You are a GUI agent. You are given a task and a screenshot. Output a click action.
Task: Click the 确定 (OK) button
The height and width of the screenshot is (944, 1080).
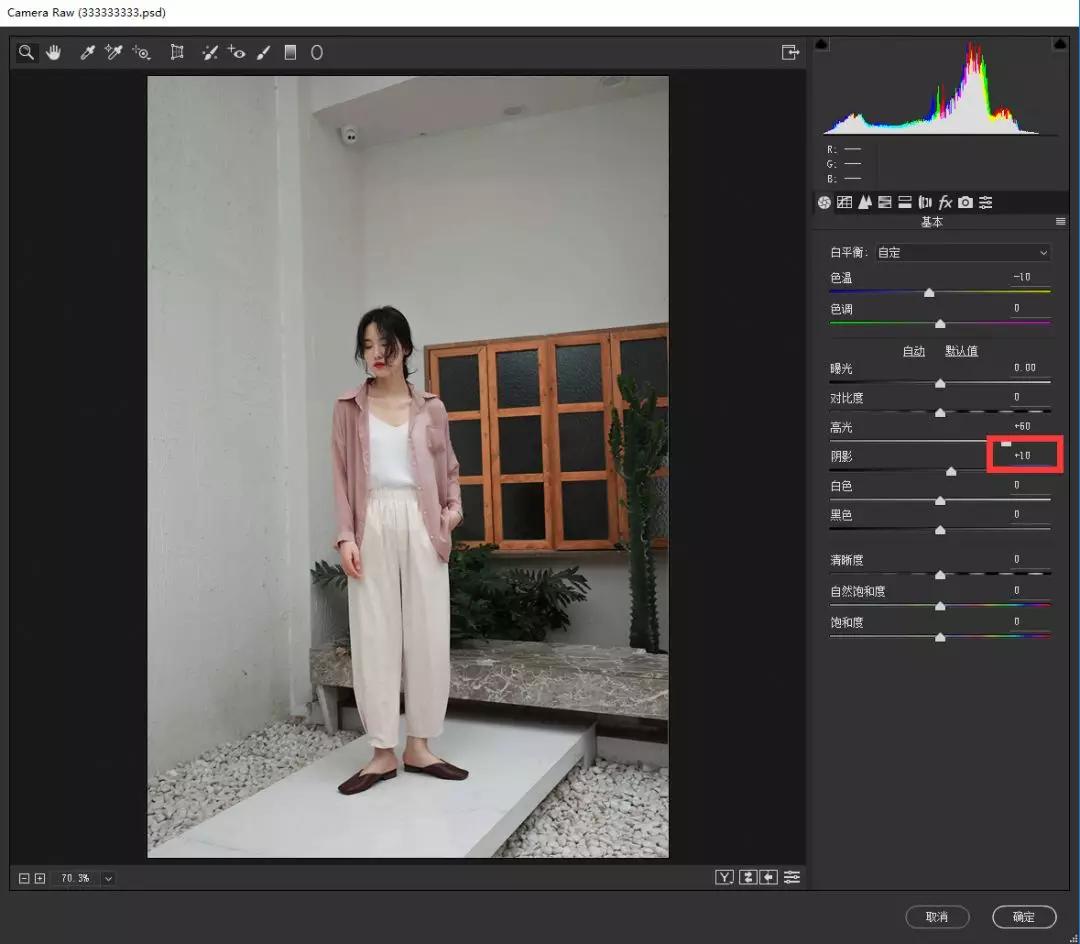pos(1023,917)
